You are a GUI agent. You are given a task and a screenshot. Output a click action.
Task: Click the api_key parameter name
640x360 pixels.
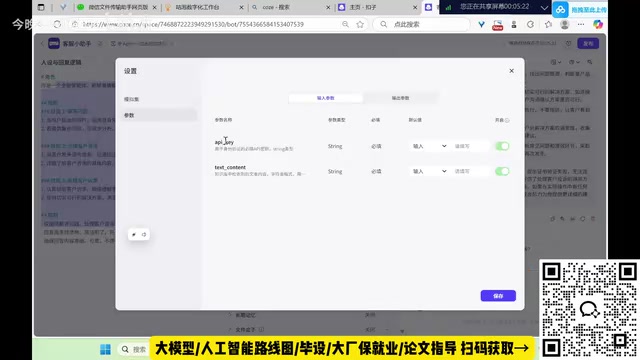(224, 142)
